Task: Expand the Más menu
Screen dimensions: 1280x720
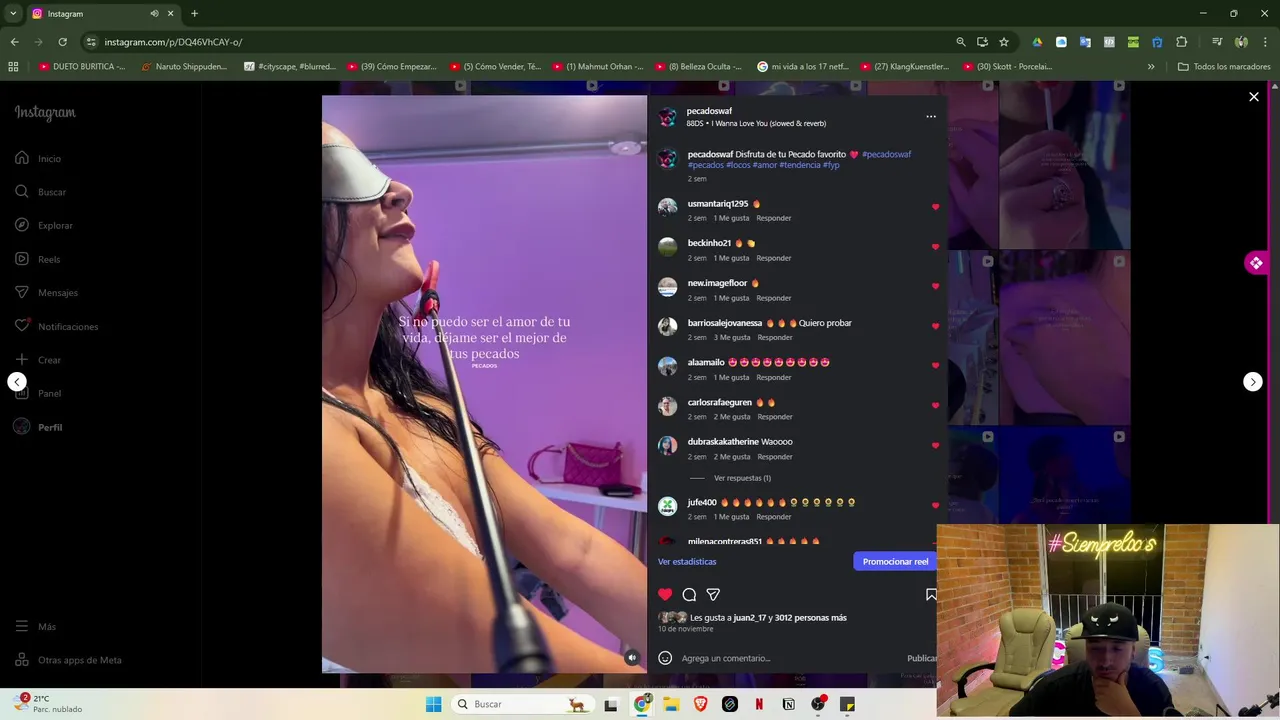Action: [35, 626]
